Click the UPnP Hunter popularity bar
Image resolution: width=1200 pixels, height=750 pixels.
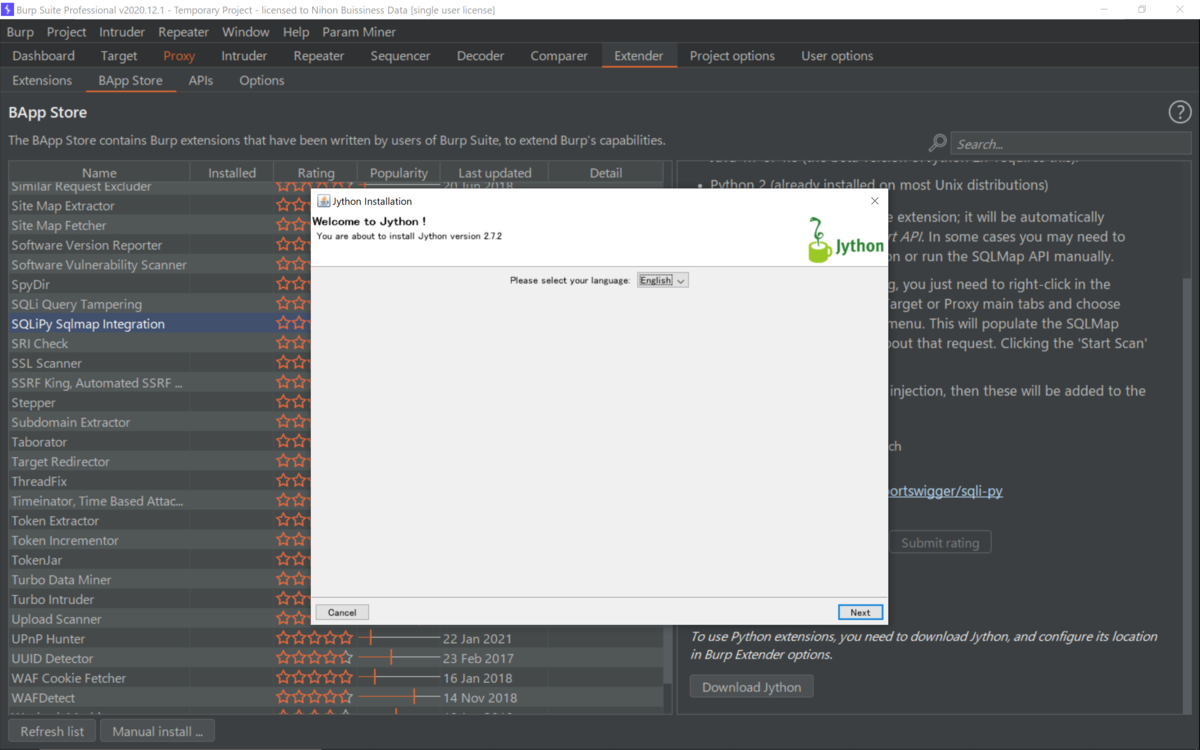399,638
